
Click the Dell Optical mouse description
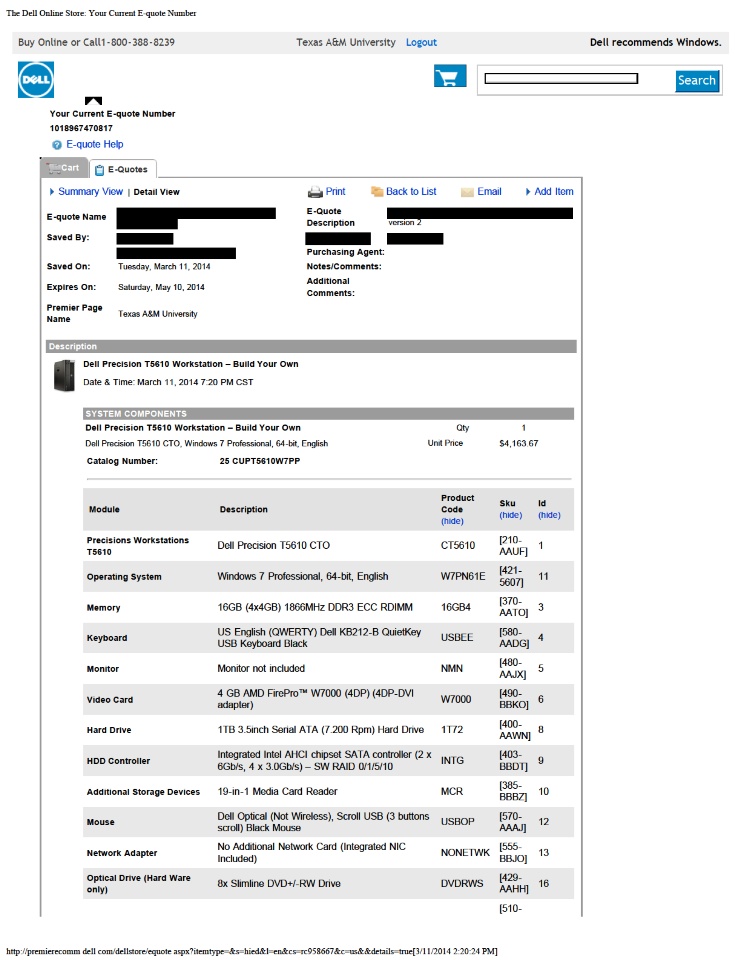(323, 822)
